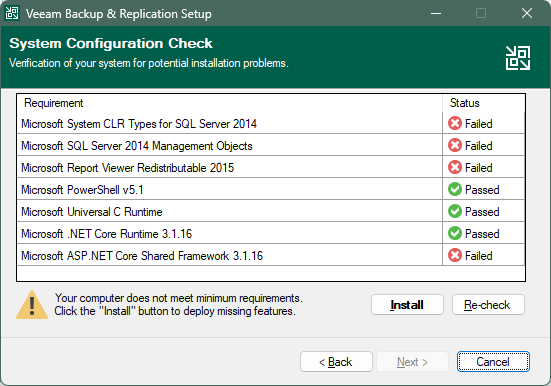
Task: Click the failed icon for ASP.NET Core Framework
Action: (x=455, y=255)
